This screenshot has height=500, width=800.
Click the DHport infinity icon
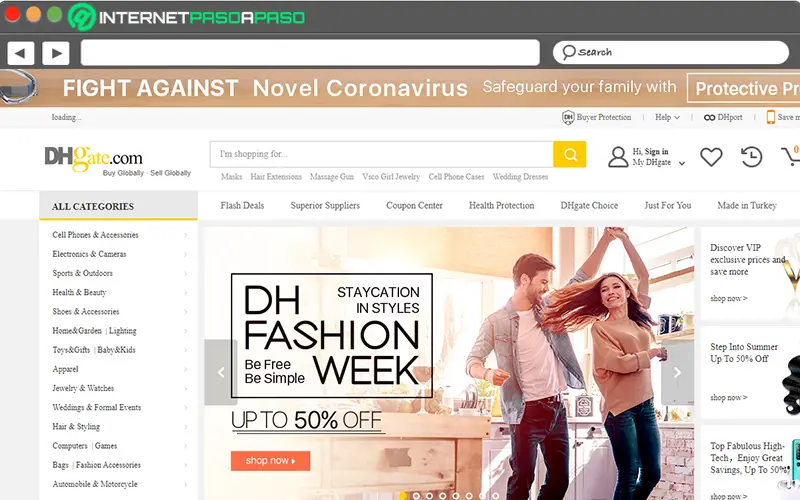click(709, 117)
